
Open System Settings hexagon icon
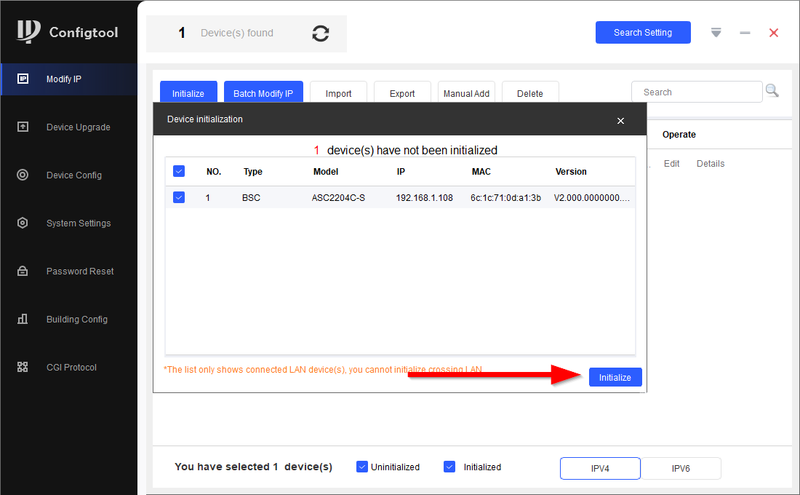point(23,223)
